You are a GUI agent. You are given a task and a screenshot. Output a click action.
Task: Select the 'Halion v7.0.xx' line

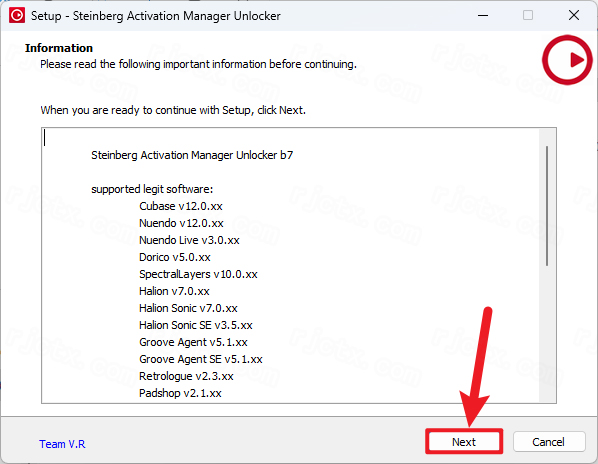(174, 291)
